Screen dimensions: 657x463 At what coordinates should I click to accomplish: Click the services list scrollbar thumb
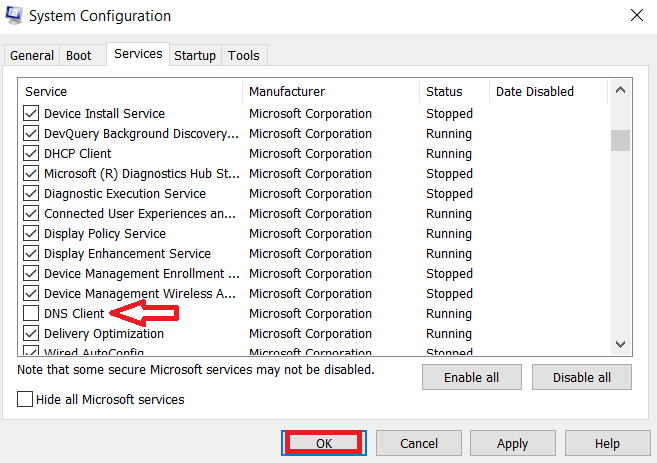point(621,140)
